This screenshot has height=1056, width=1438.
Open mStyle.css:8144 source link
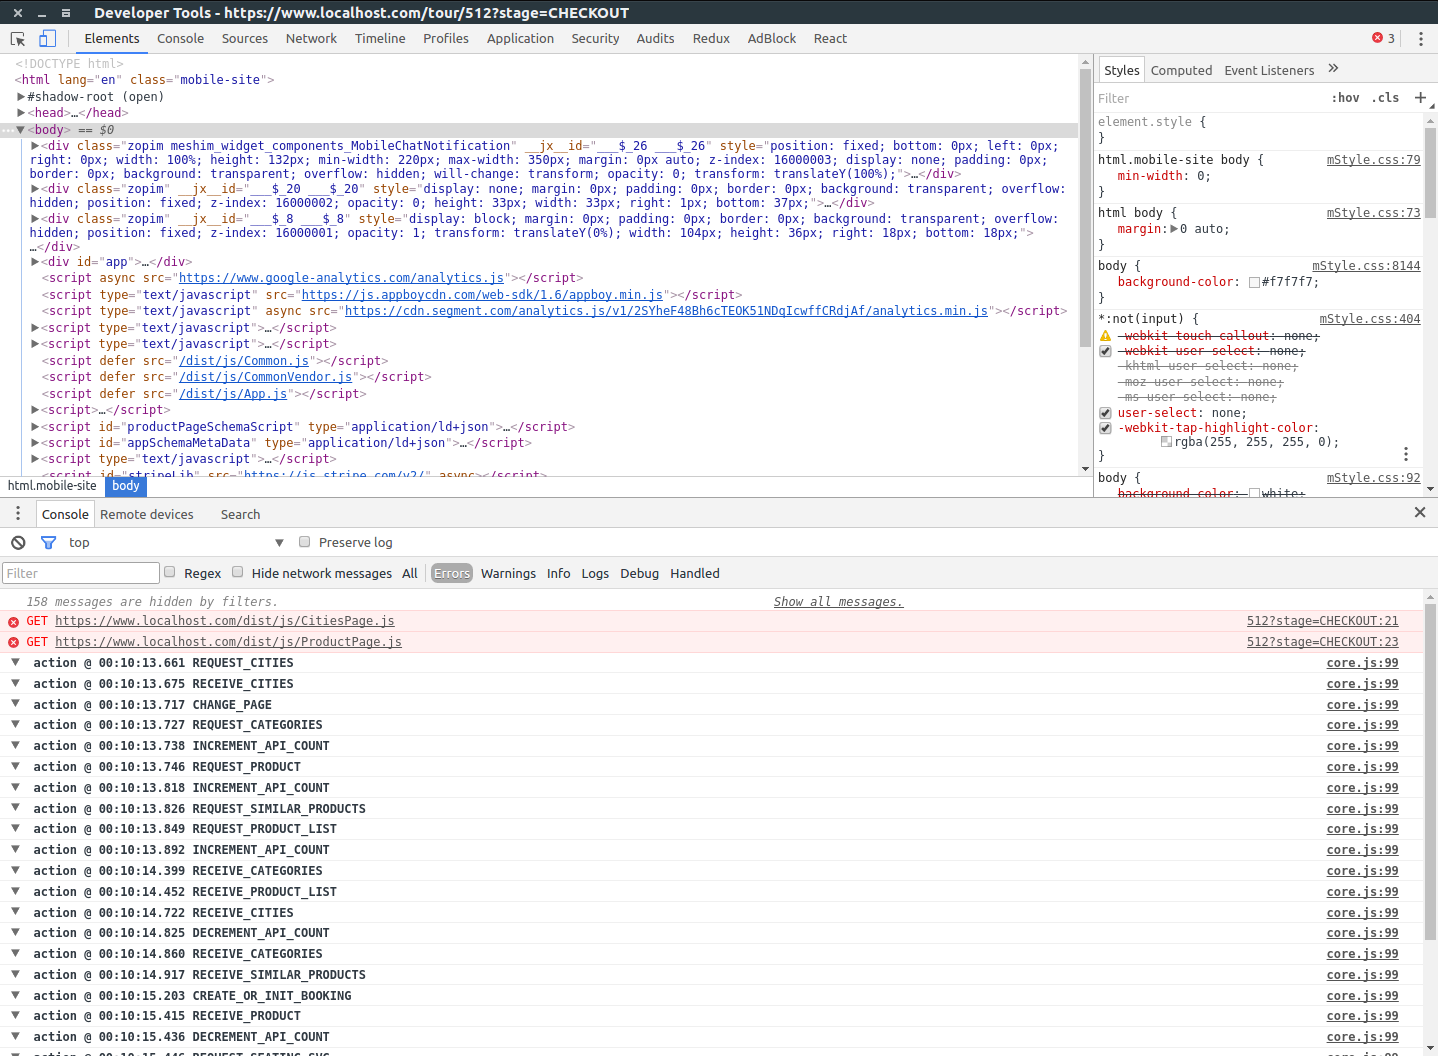pyautogui.click(x=1366, y=266)
